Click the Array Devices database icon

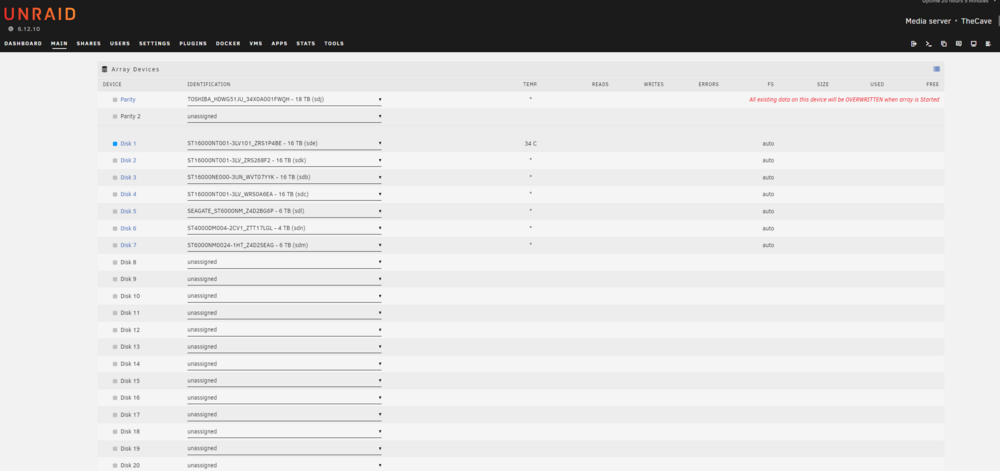105,69
